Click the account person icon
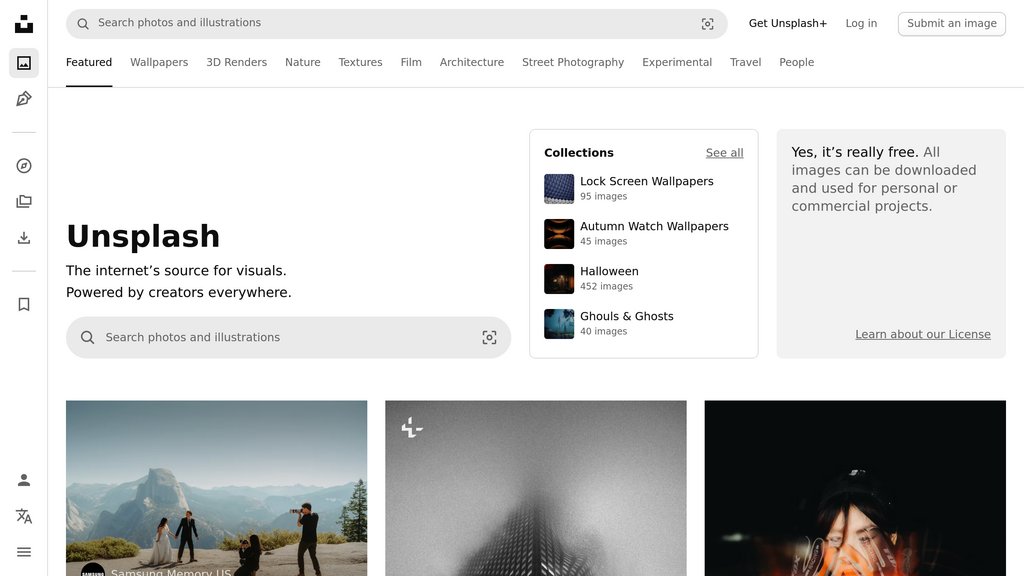This screenshot has height=576, width=1024. pos(23,479)
